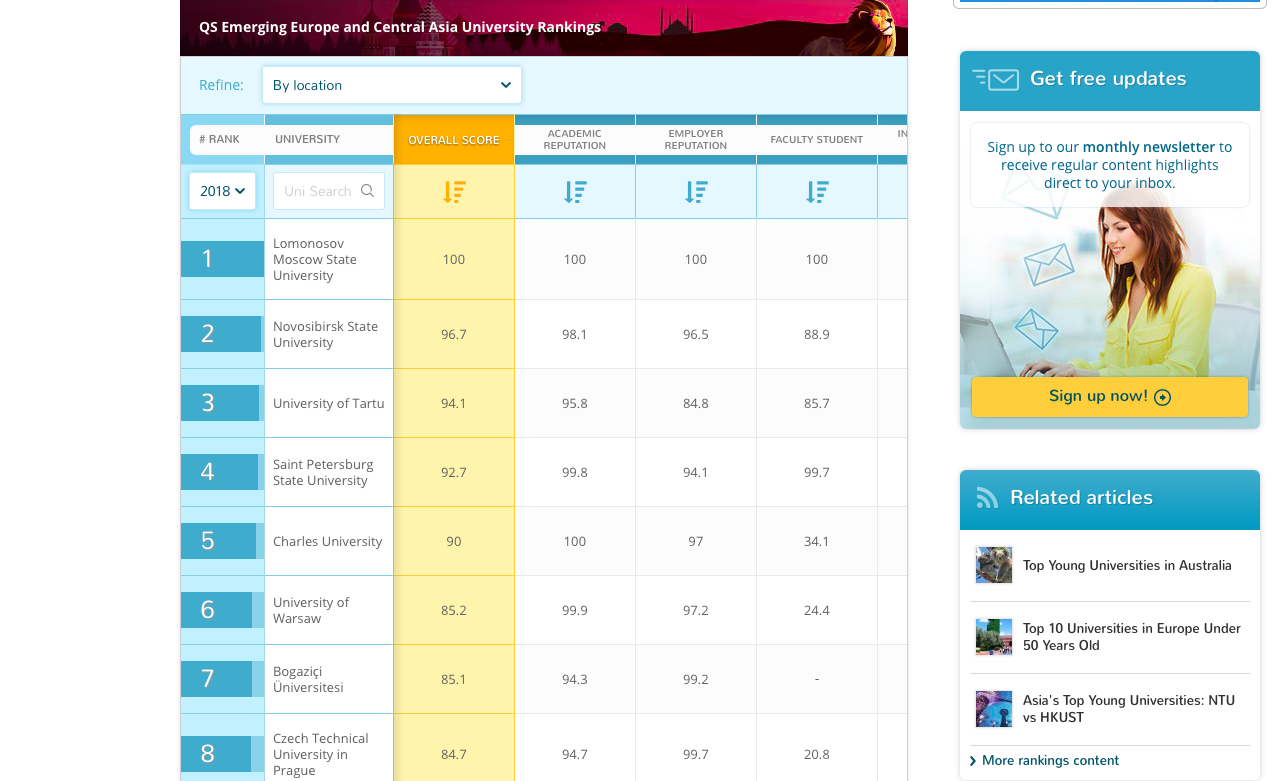Sort by Overall Score icon

tap(454, 192)
